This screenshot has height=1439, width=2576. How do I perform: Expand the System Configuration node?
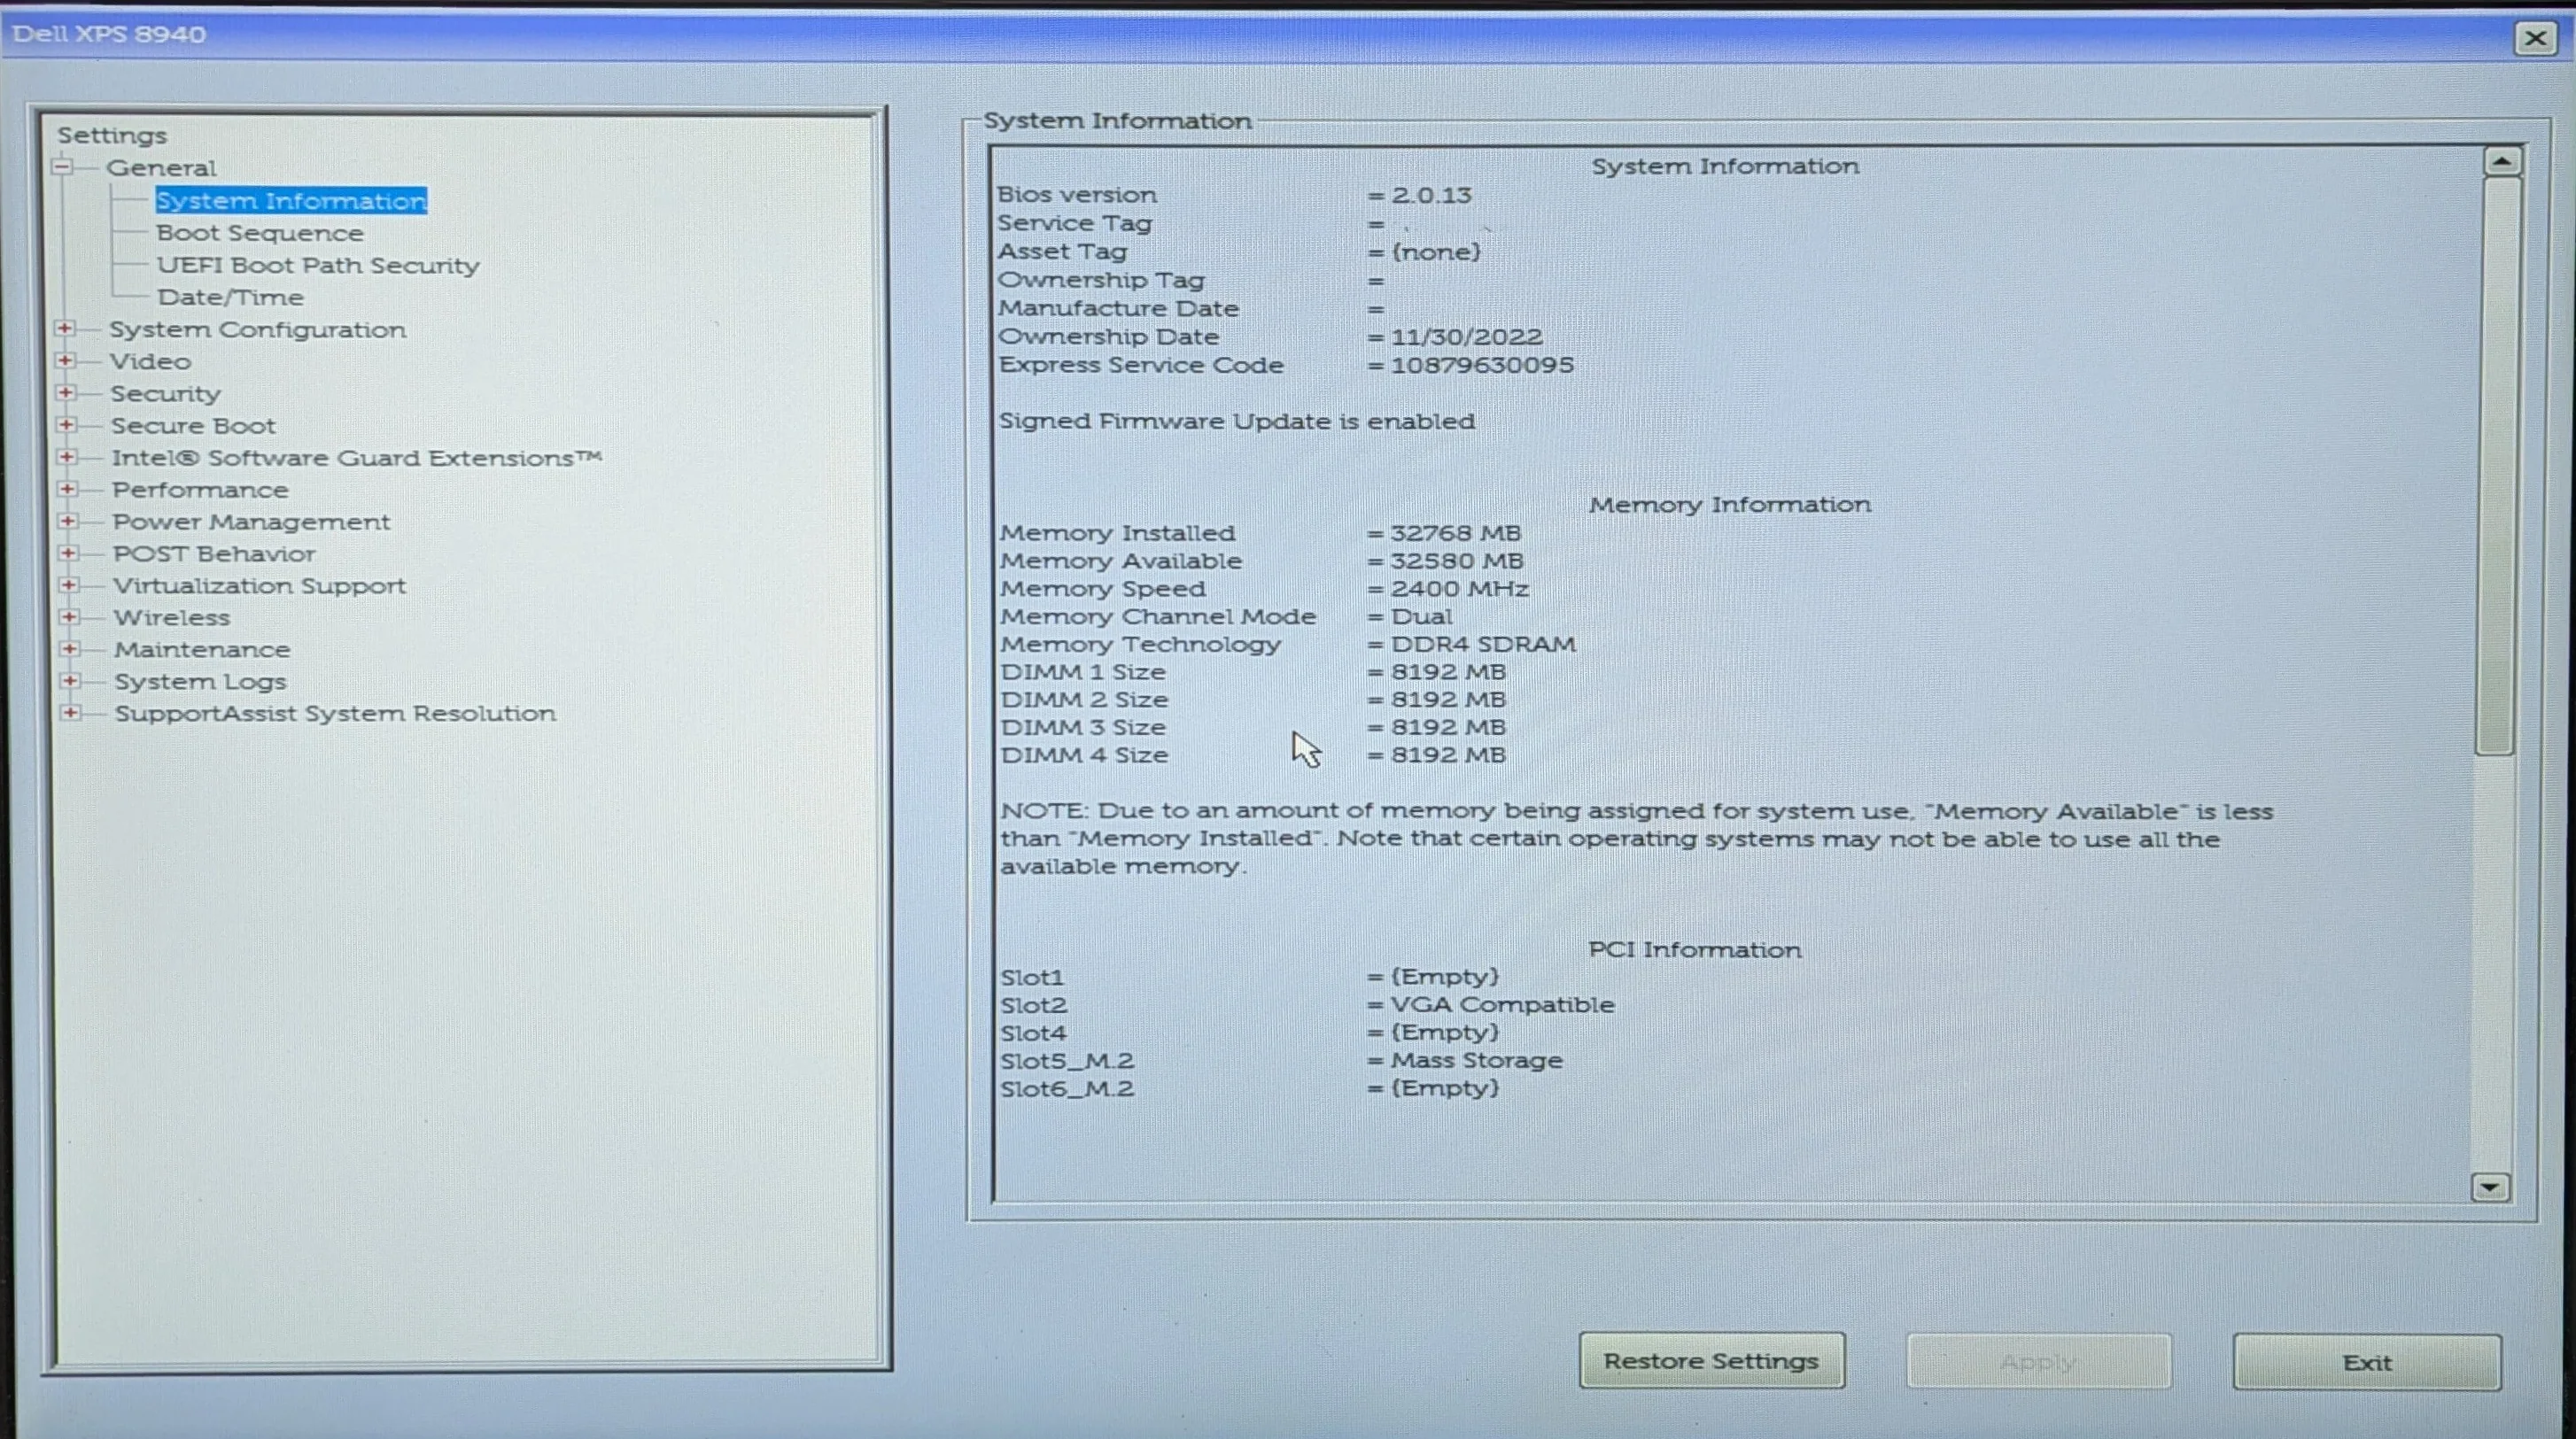pyautogui.click(x=65, y=329)
